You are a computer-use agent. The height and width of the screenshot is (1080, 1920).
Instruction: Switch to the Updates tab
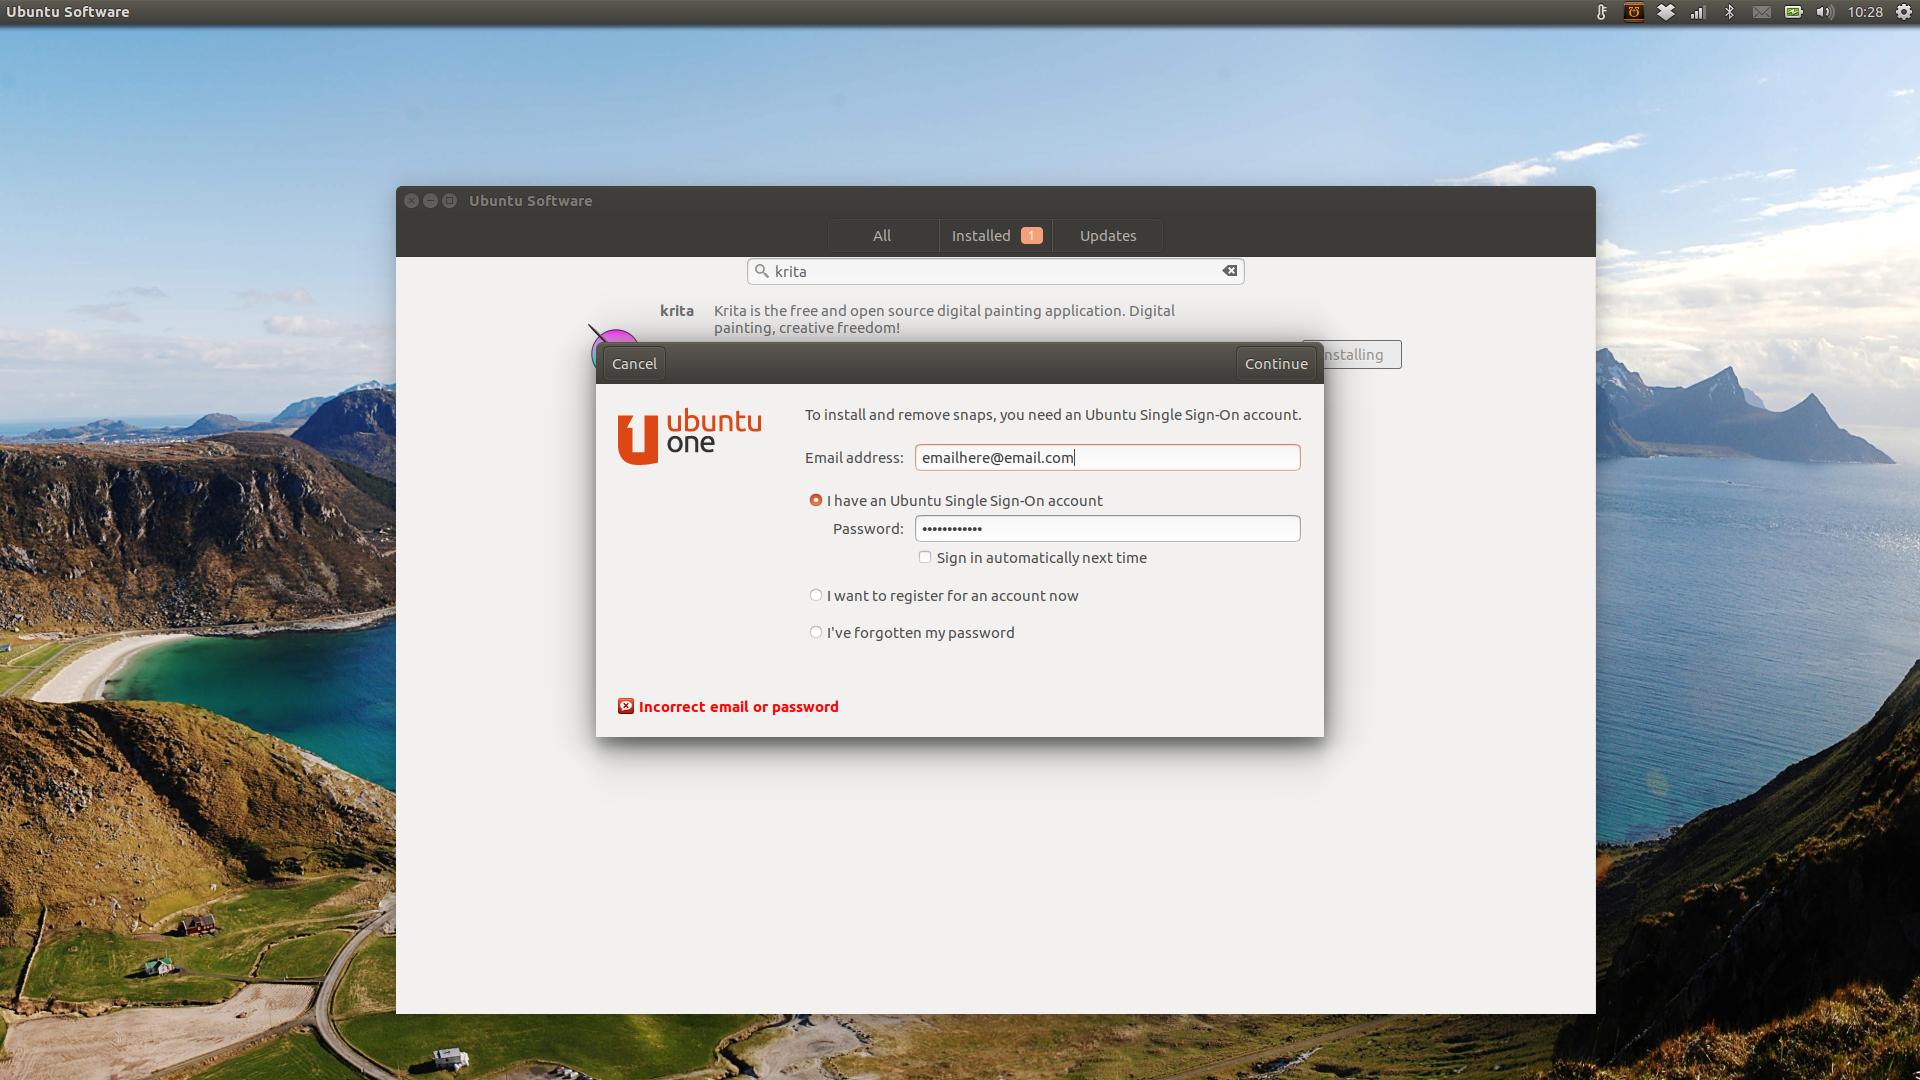[1107, 235]
